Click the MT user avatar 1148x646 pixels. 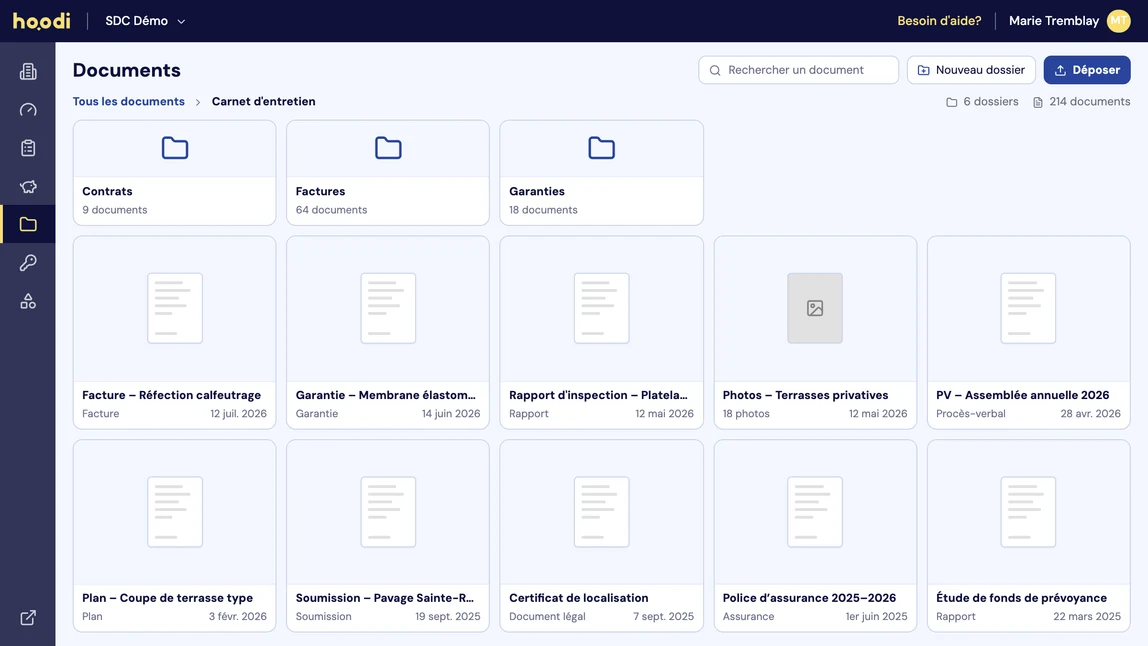(x=1118, y=21)
